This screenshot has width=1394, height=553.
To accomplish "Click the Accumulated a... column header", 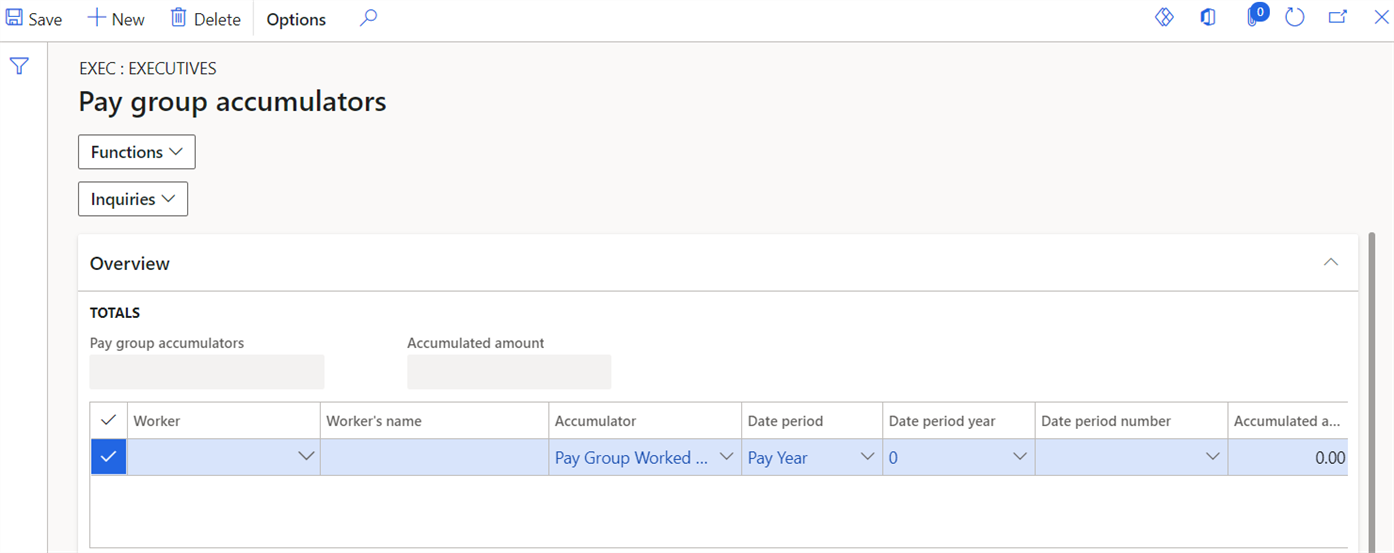I will [x=1288, y=421].
